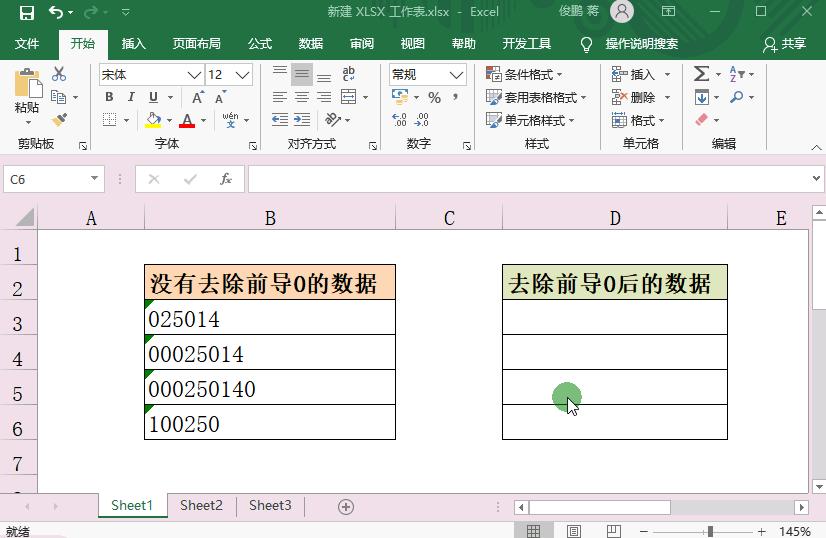The image size is (826, 538).
Task: Click the Sort and Filter icon
Action: 736,74
